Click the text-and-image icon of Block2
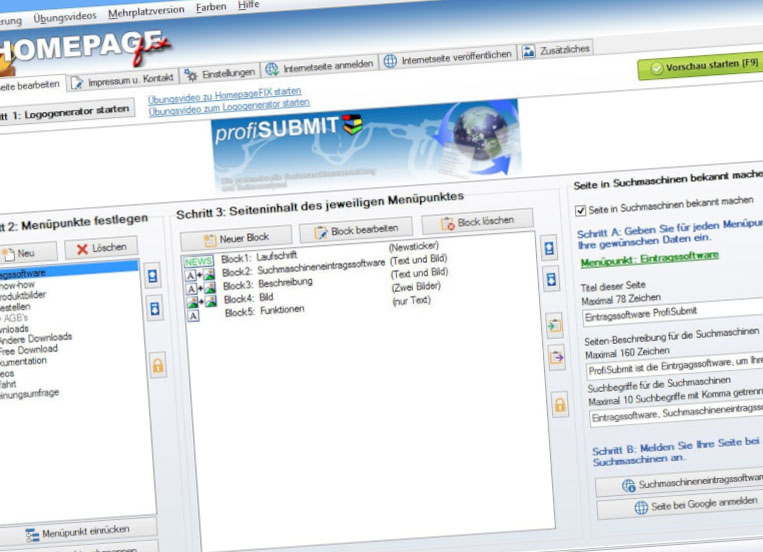 coord(200,275)
